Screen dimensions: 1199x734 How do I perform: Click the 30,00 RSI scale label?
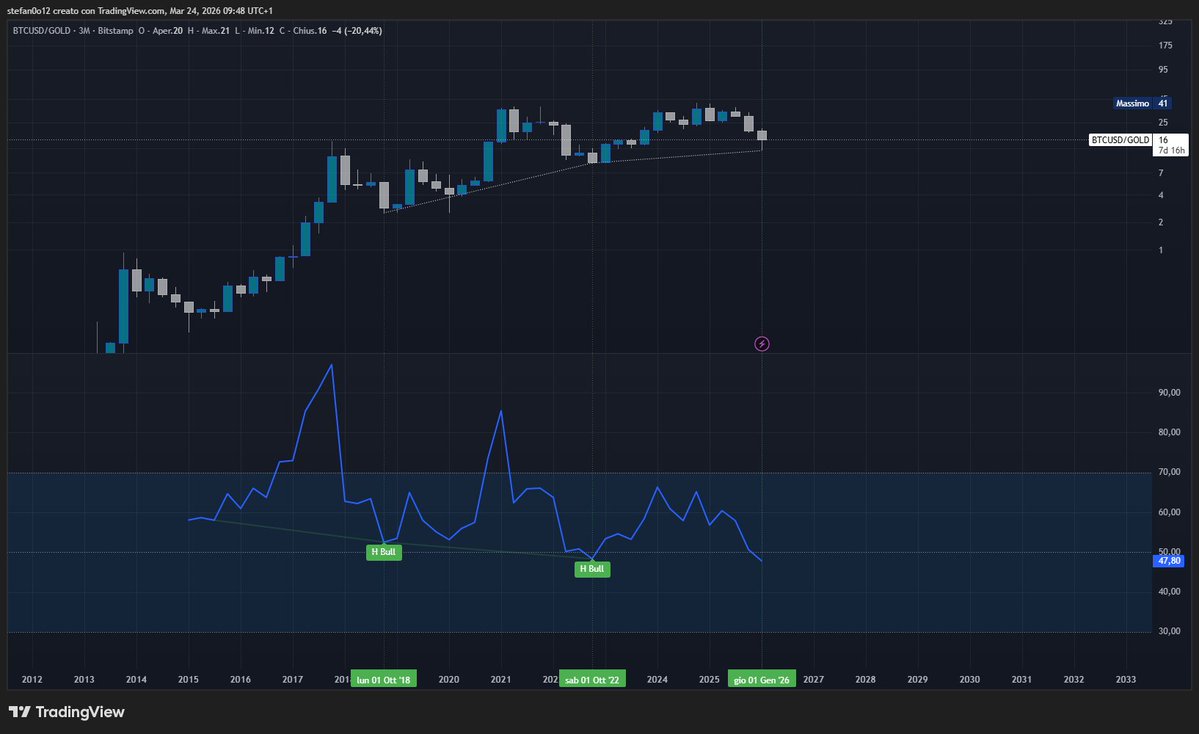[1169, 631]
